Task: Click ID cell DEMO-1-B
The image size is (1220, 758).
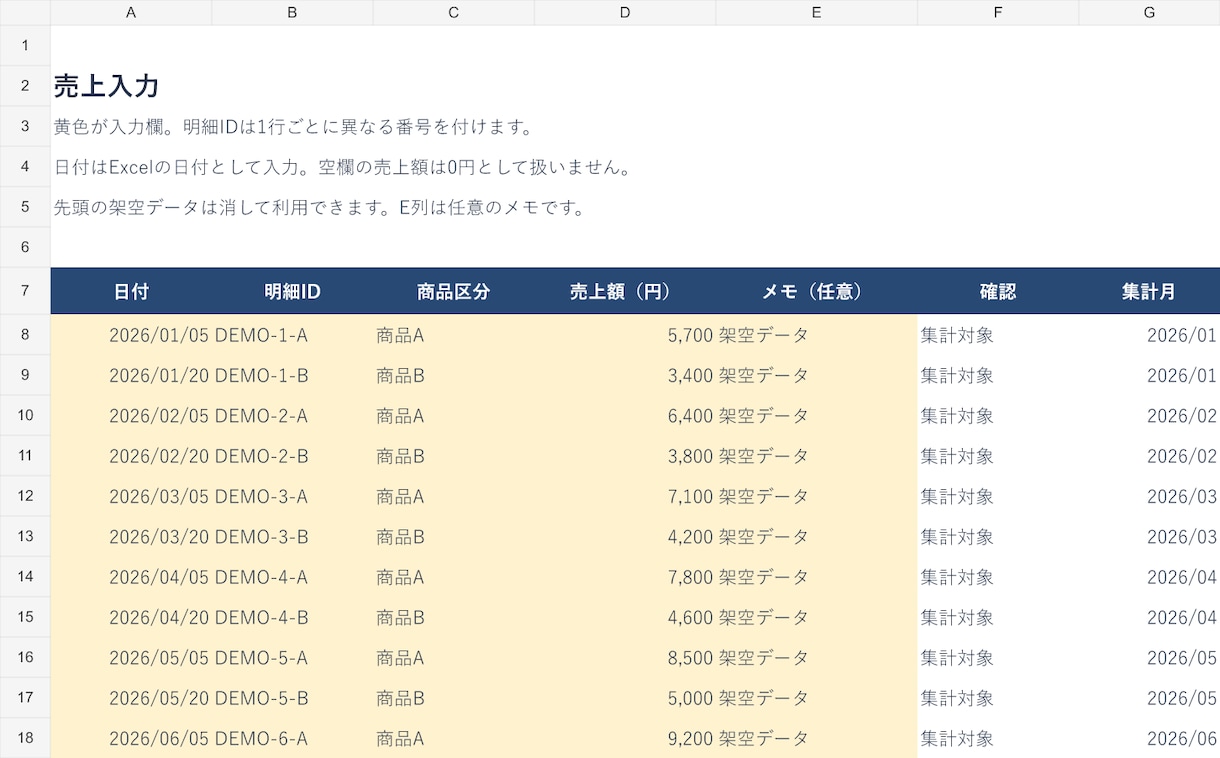Action: click(292, 375)
